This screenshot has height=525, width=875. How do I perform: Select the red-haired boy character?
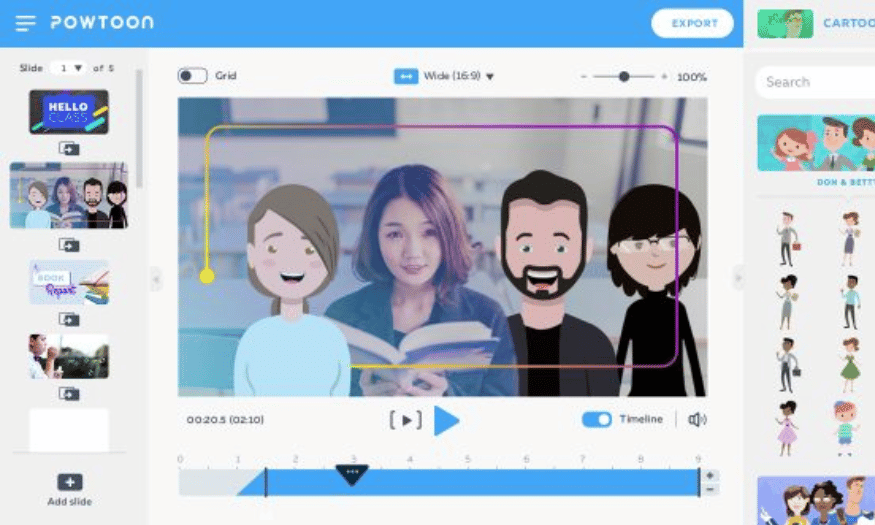coord(845,428)
